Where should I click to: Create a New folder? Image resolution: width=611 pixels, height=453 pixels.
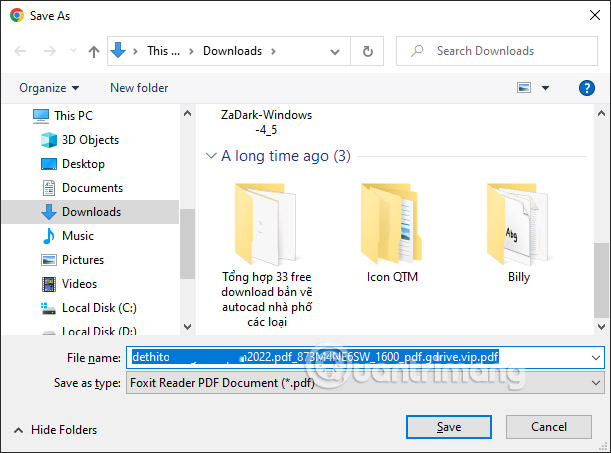[139, 88]
